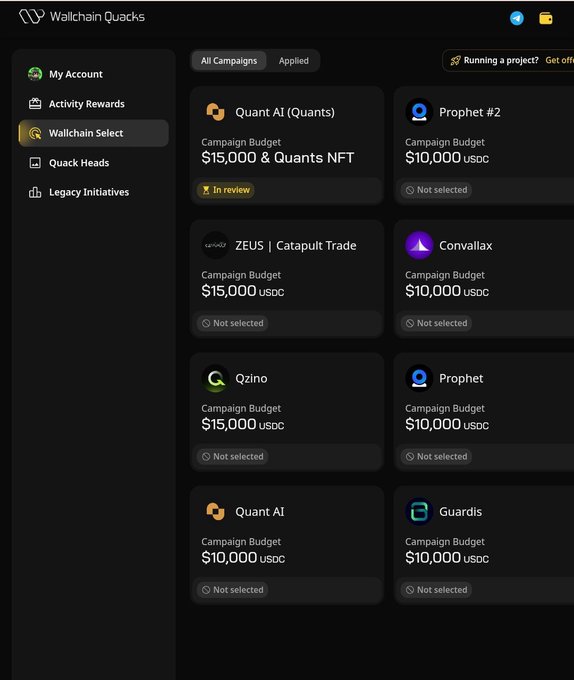This screenshot has height=680, width=574.
Task: Click the In review status badge
Action: coord(226,190)
